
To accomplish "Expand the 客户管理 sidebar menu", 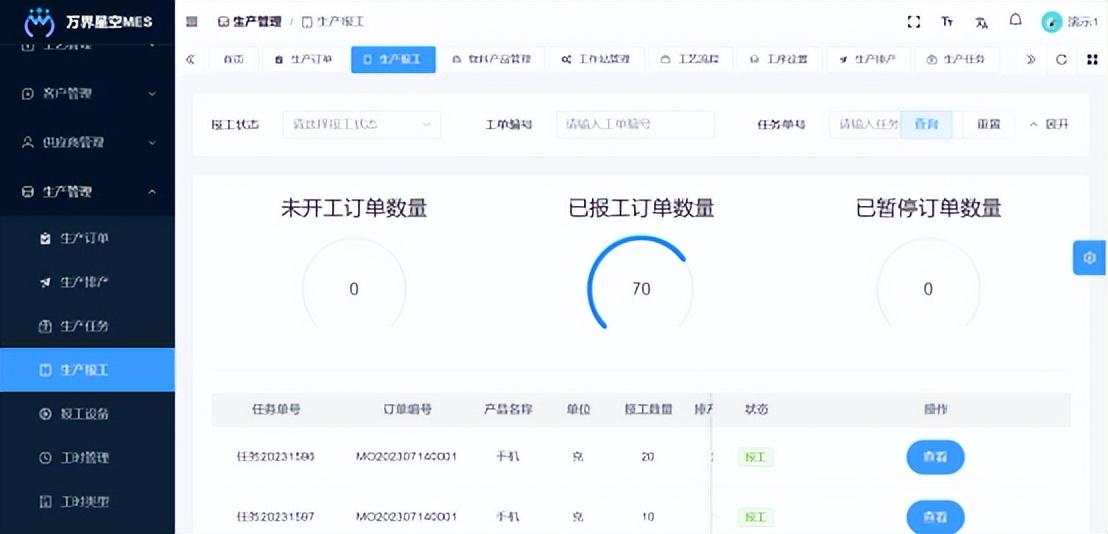I will 87,93.
